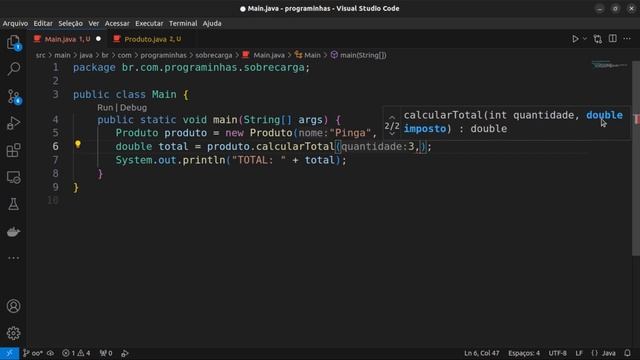Click the Run code lens link
Image resolution: width=640 pixels, height=360 pixels.
[105, 108]
